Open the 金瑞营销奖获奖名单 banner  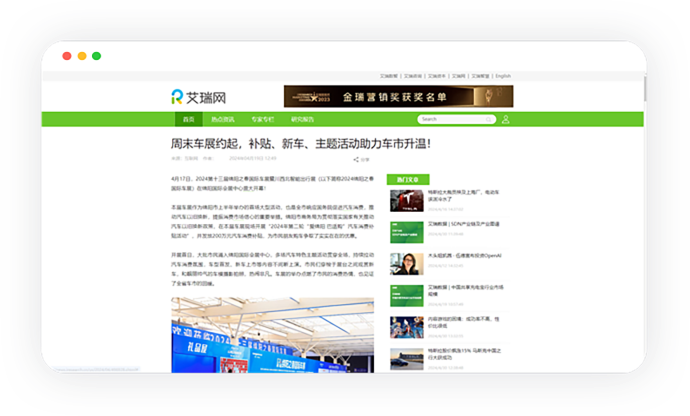[398, 96]
